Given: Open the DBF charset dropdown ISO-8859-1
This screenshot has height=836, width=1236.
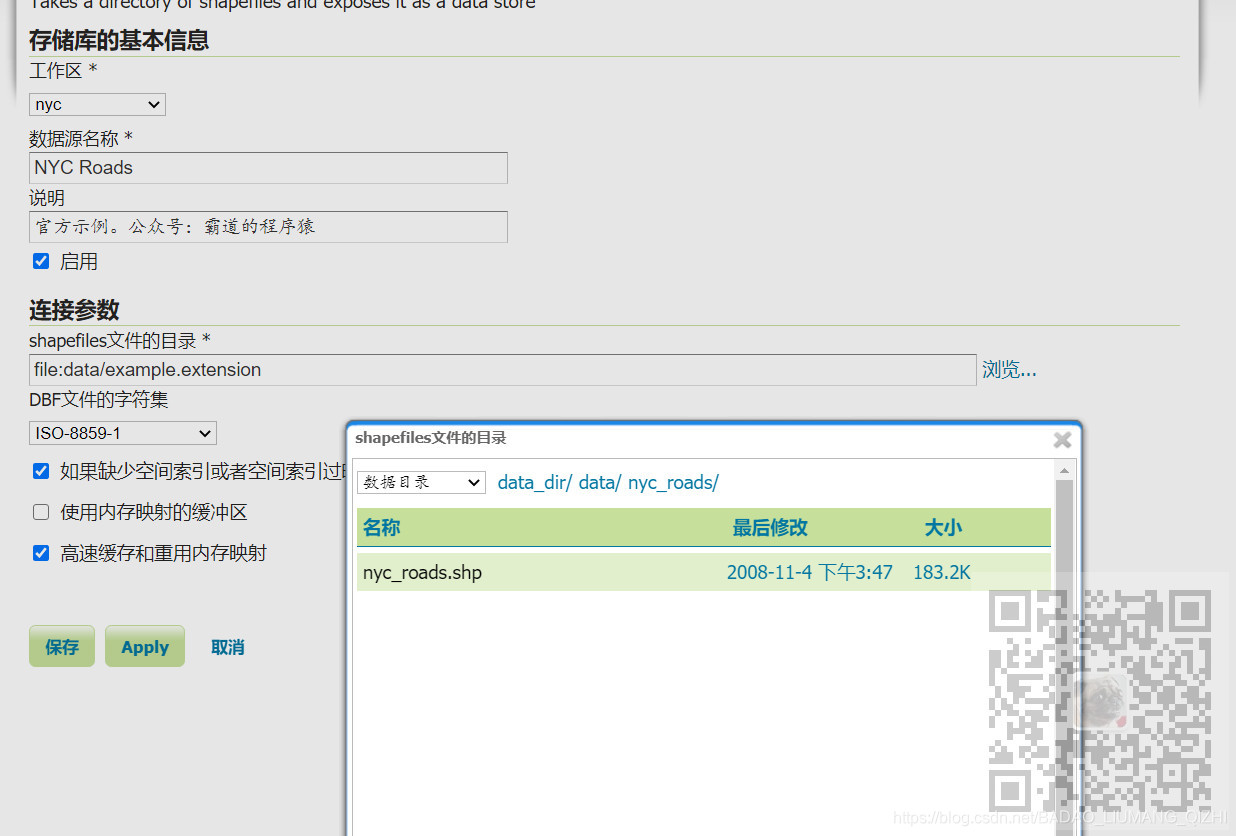Looking at the screenshot, I should tap(123, 433).
